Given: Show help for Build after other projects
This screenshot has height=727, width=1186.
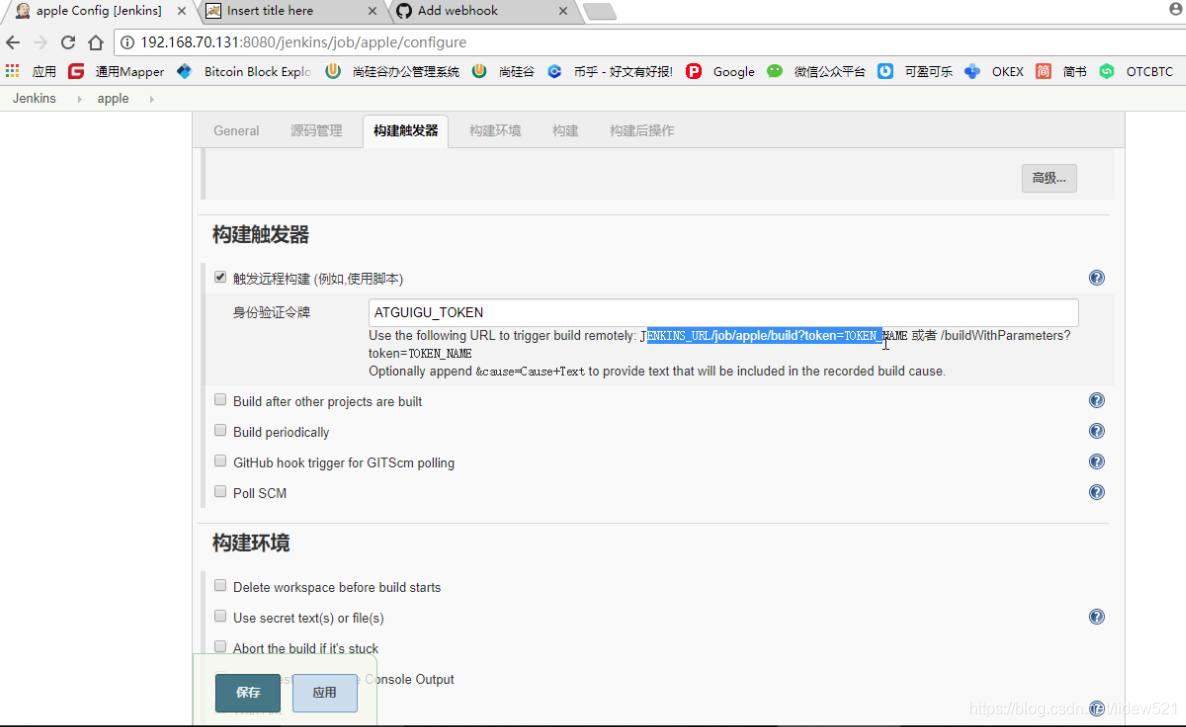Looking at the screenshot, I should point(1096,400).
